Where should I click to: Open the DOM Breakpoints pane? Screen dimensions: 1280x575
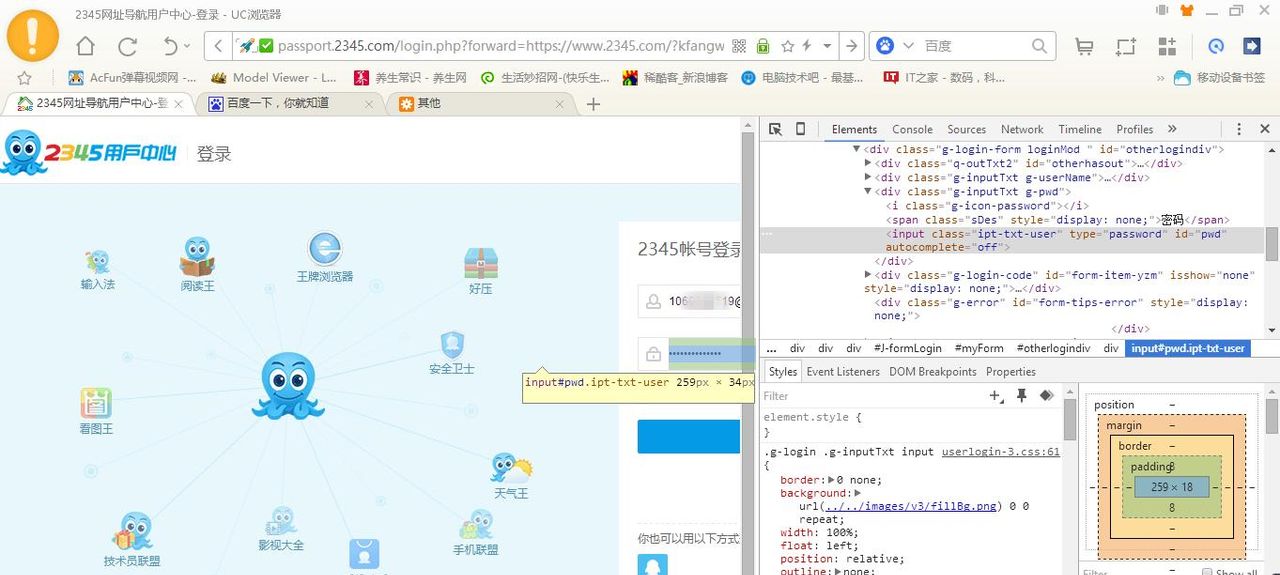pos(933,372)
